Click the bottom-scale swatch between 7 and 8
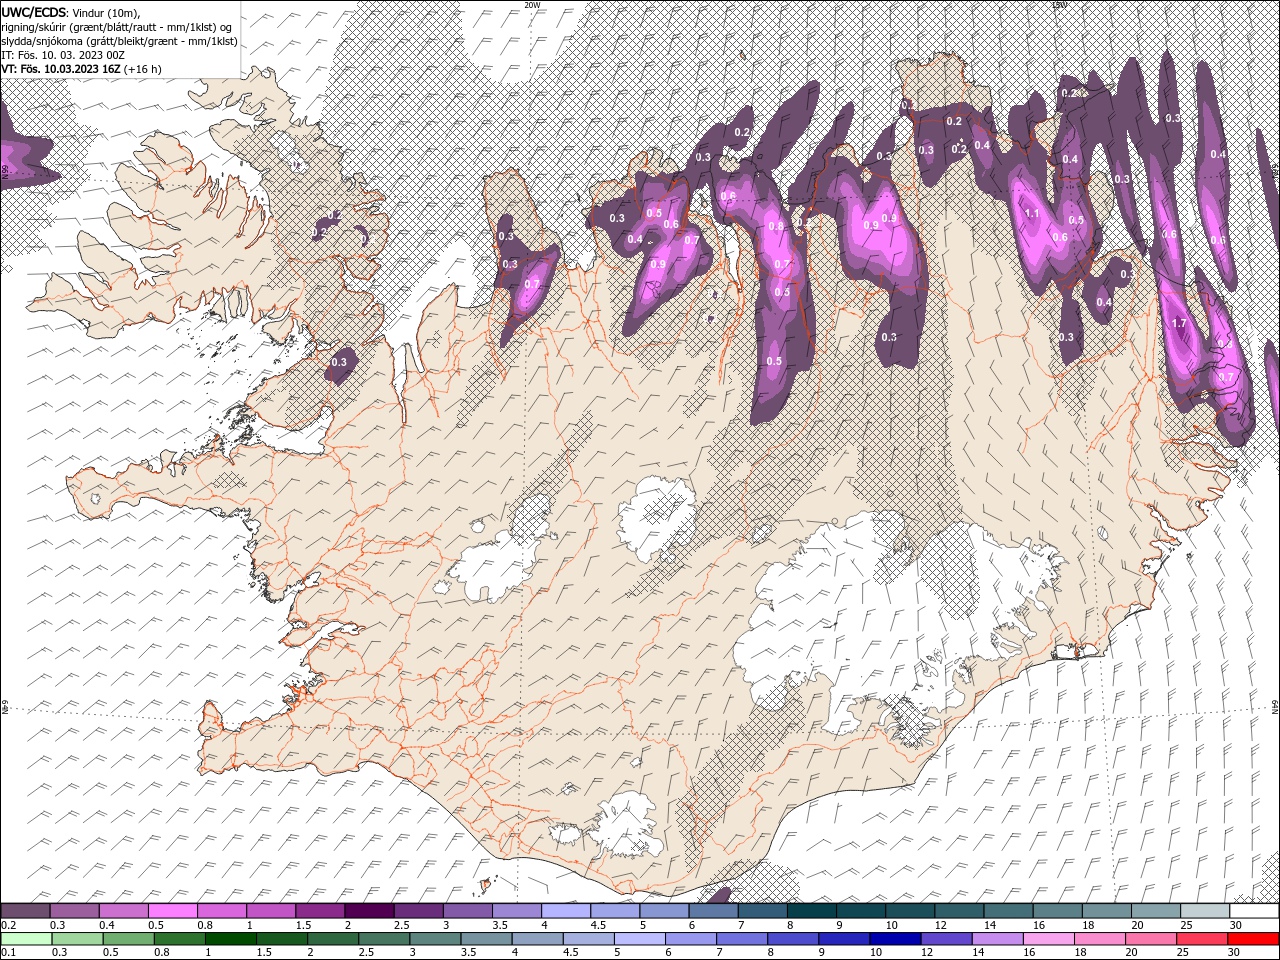1280x960 pixels. click(741, 938)
